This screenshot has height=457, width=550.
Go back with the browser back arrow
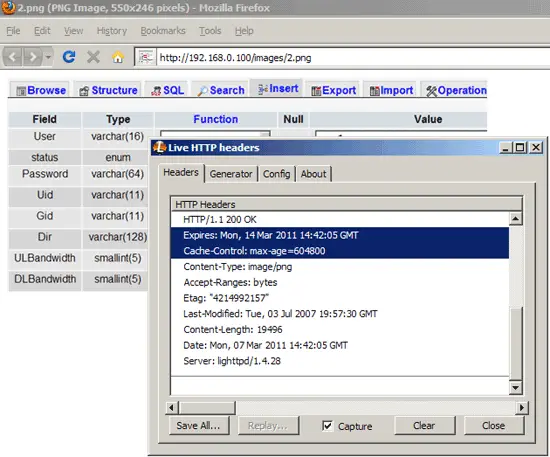tap(13, 57)
